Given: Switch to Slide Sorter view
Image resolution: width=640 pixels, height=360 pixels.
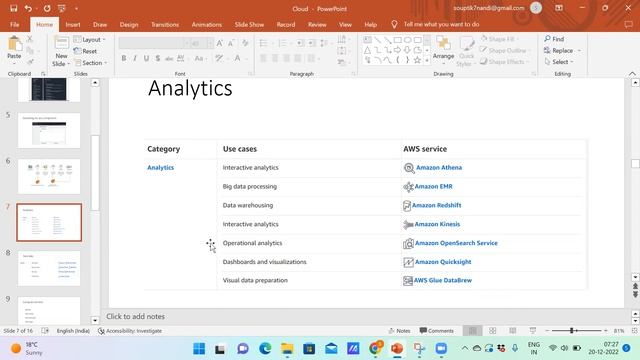Looking at the screenshot, I should (493, 331).
